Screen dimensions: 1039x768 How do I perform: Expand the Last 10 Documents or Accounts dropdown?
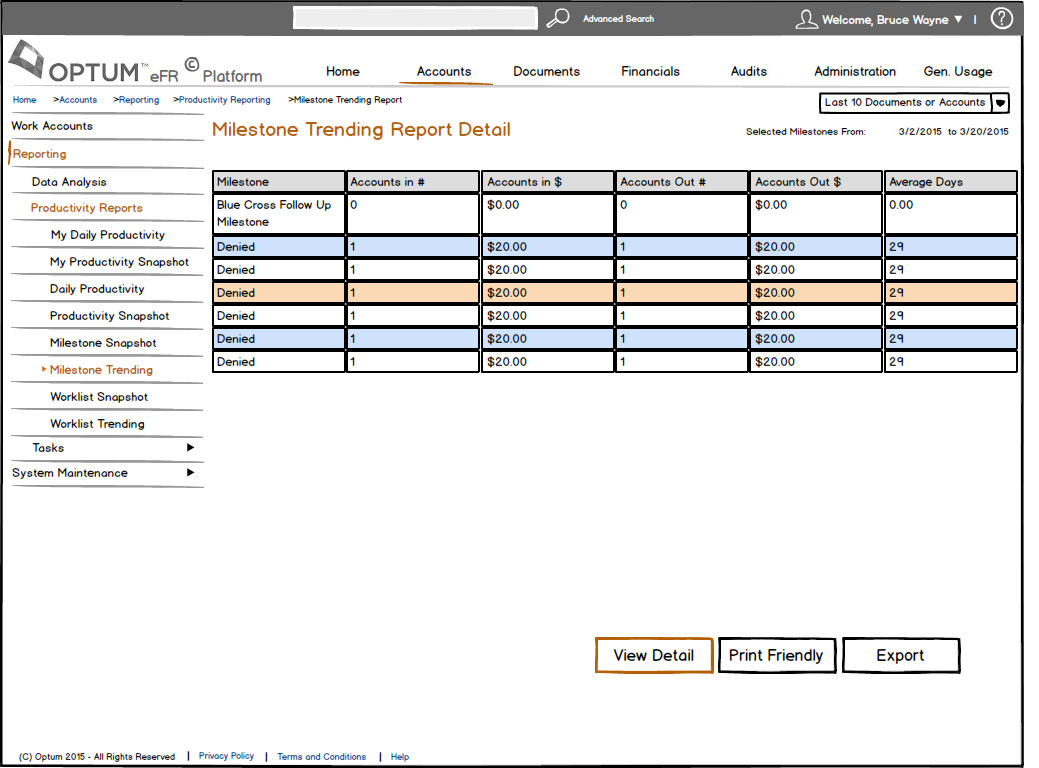(x=1000, y=103)
